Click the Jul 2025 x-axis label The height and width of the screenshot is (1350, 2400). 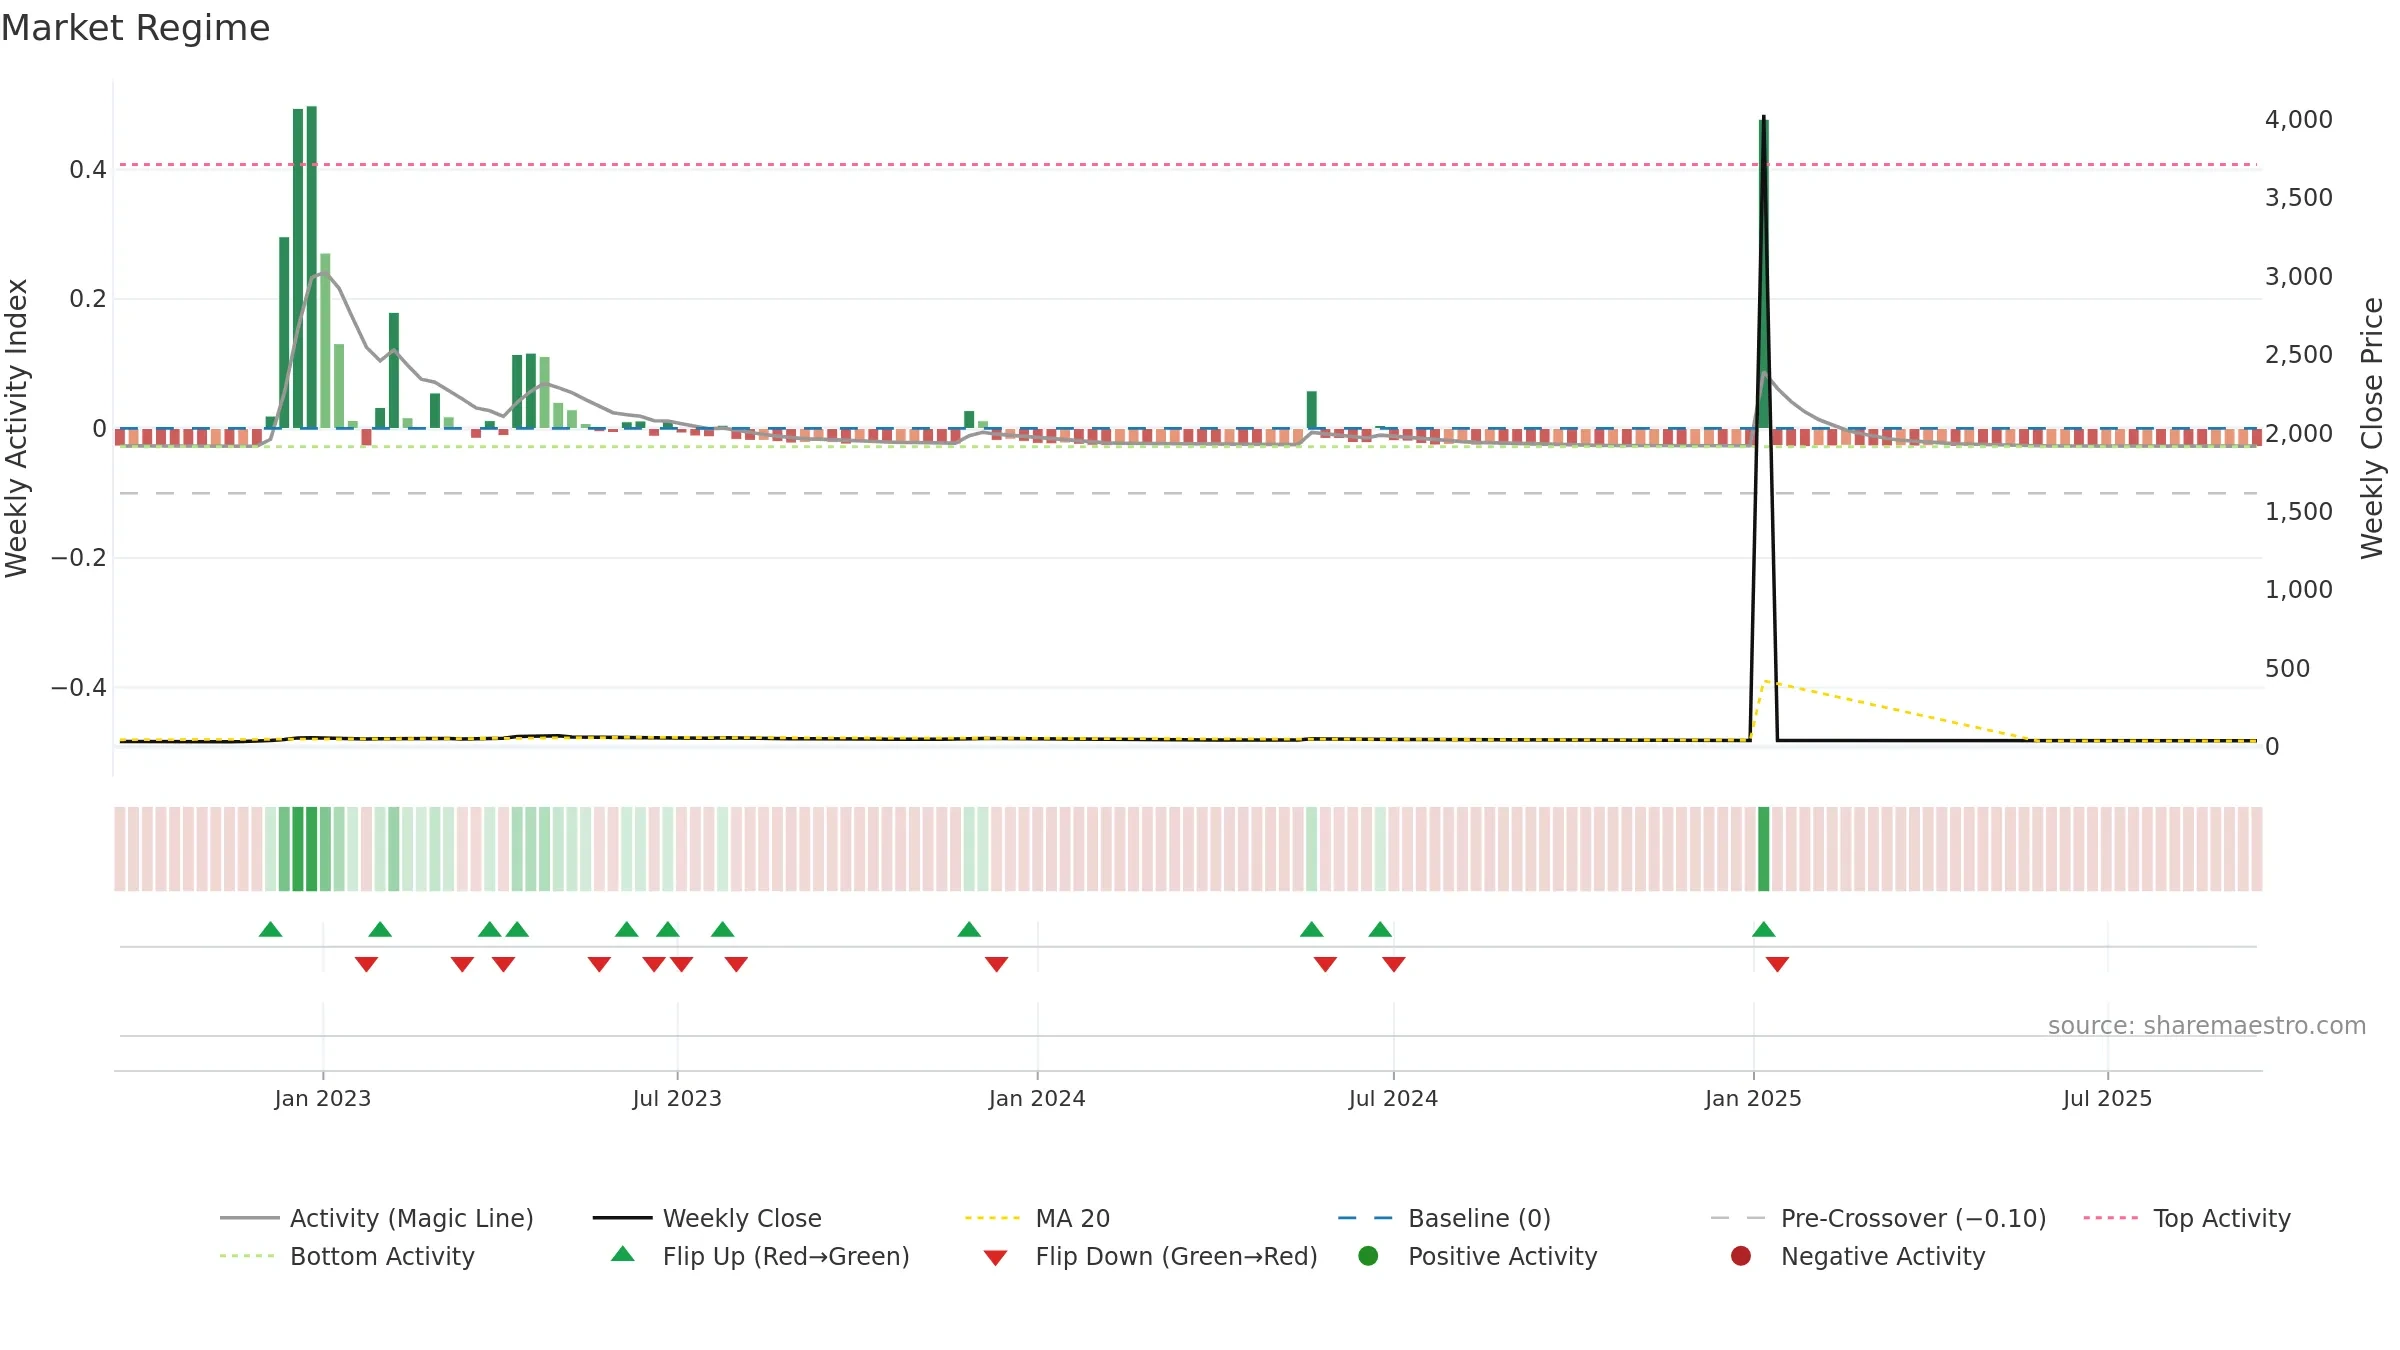tap(2107, 1099)
